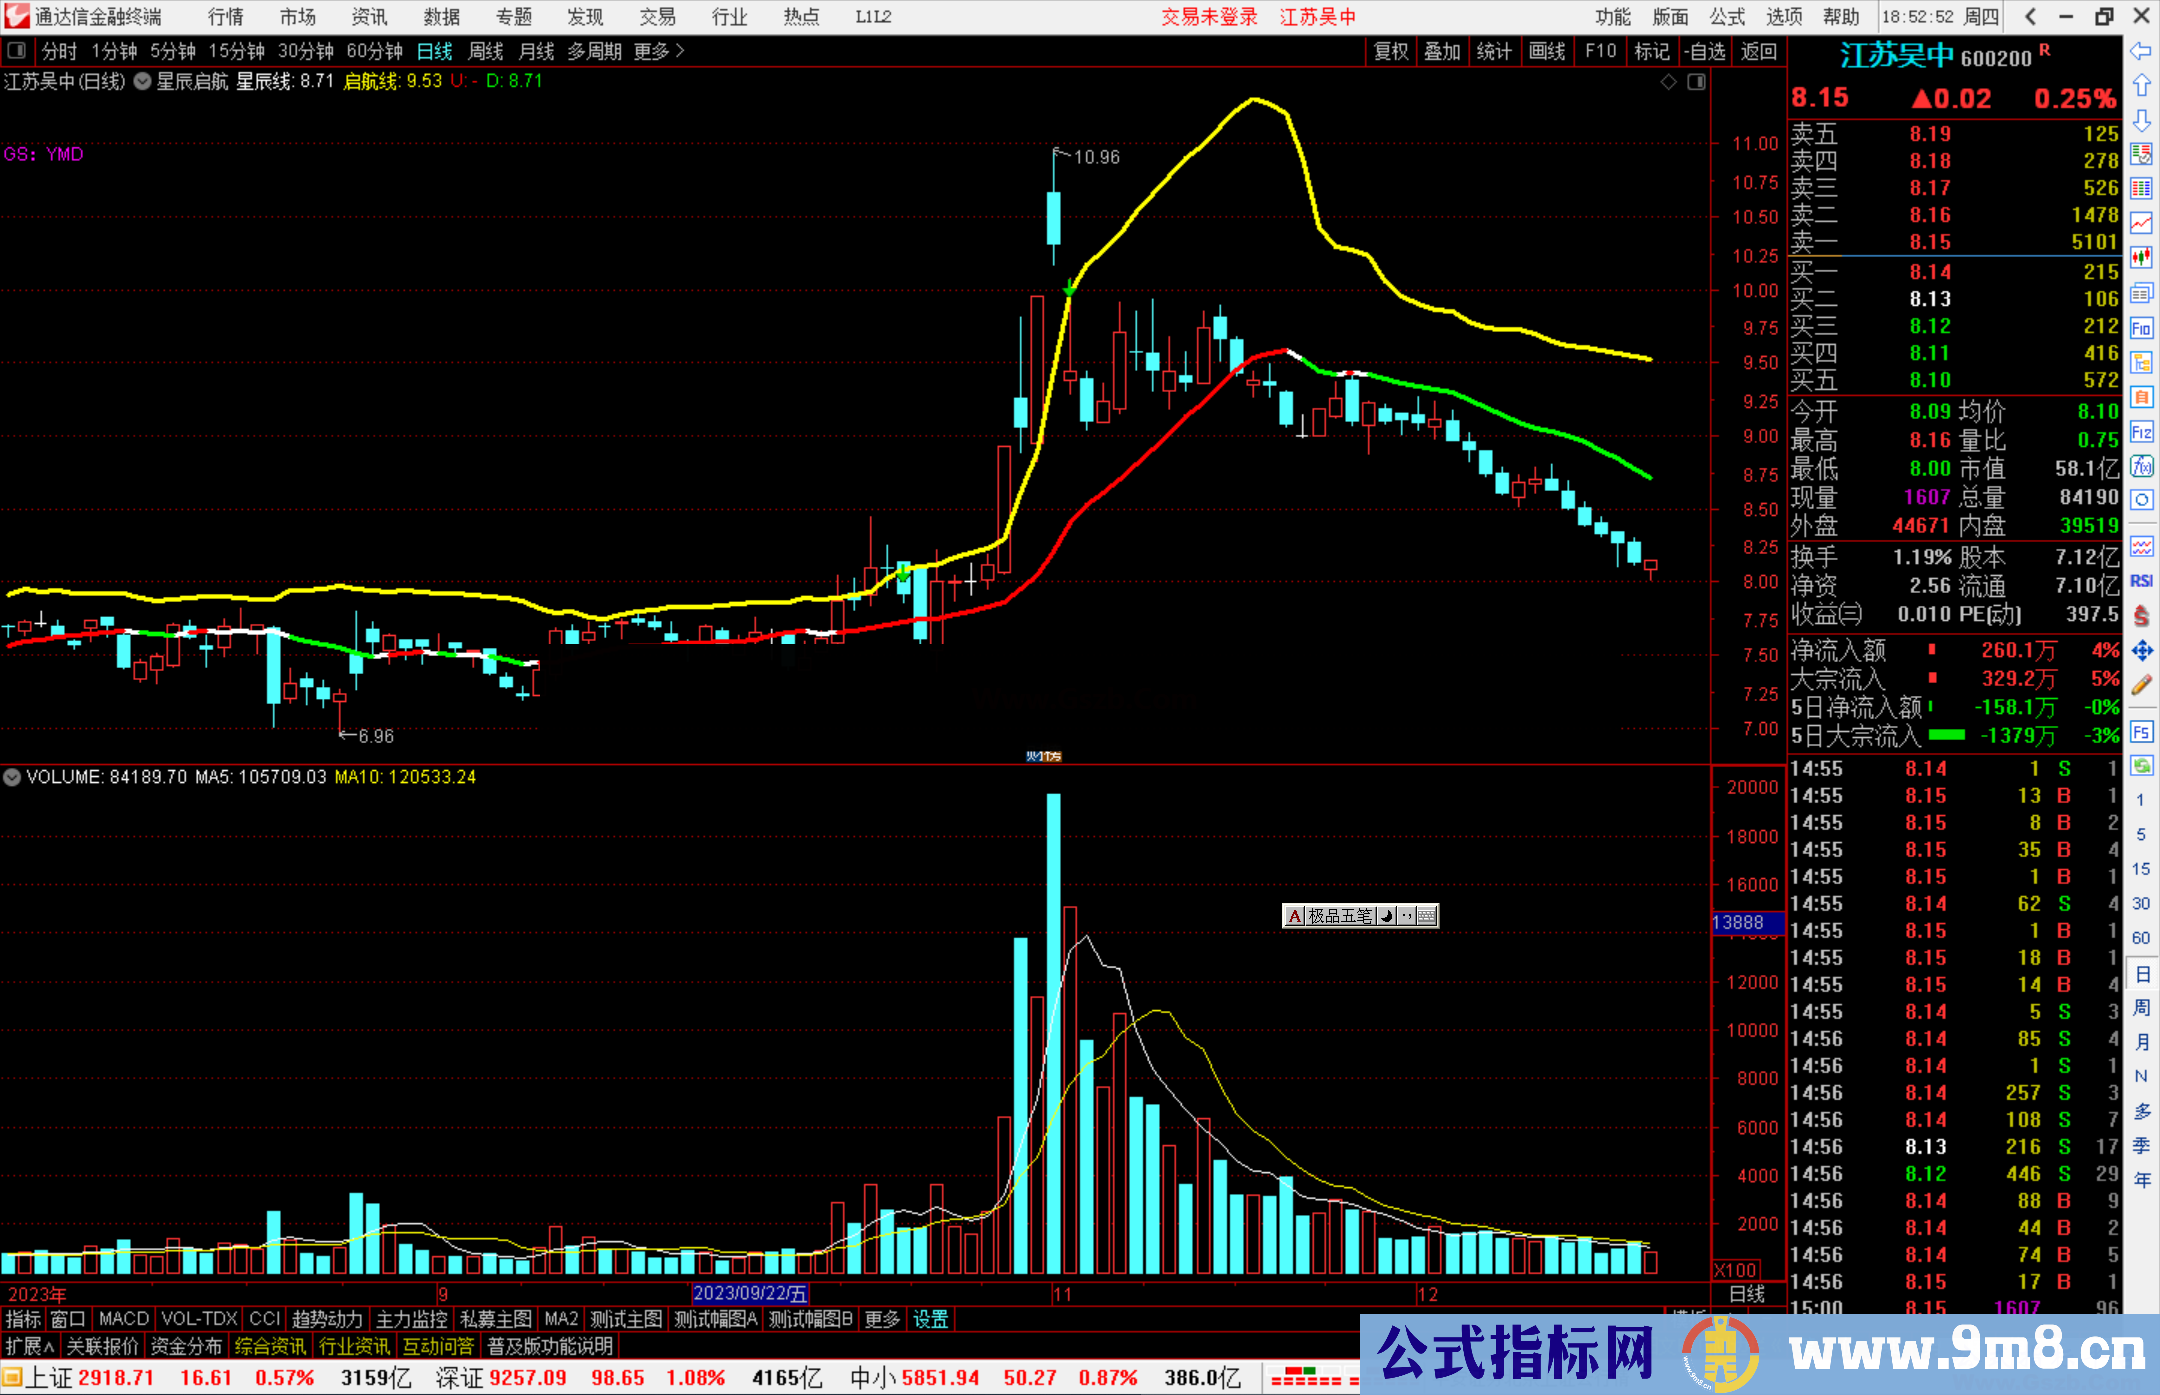Click the f(x) formula sidebar icon
The width and height of the screenshot is (2160, 1395).
[2141, 466]
